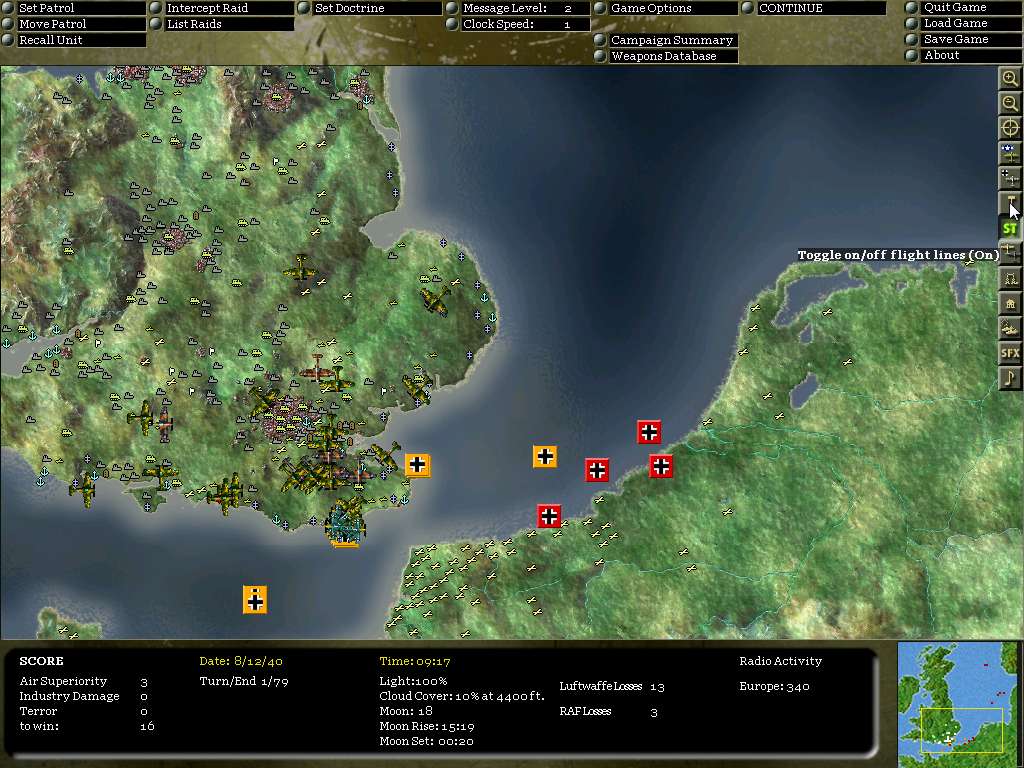Screen dimensions: 1024x768
Task: Select red raid marker nearest Dutch coast
Action: pos(649,432)
